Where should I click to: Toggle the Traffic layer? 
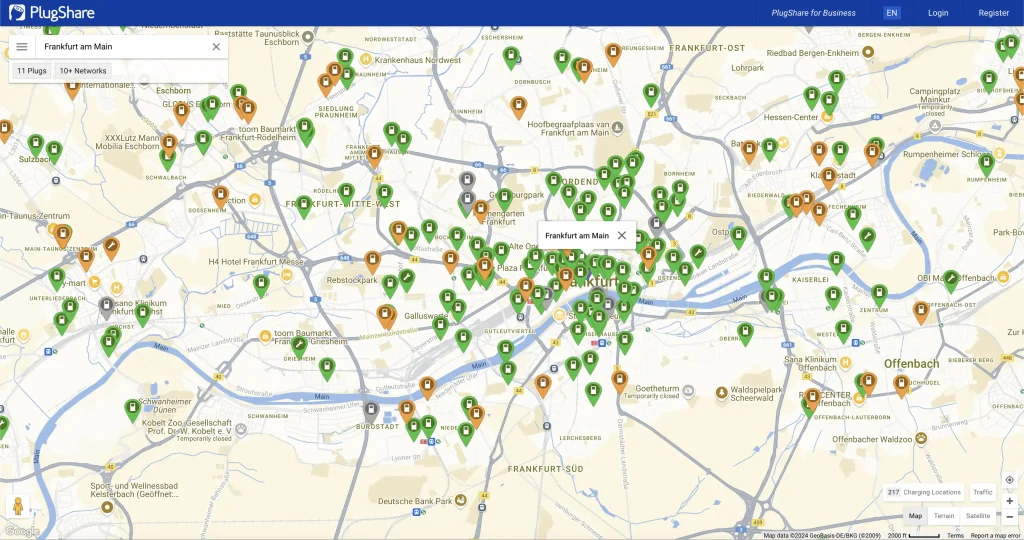click(982, 492)
